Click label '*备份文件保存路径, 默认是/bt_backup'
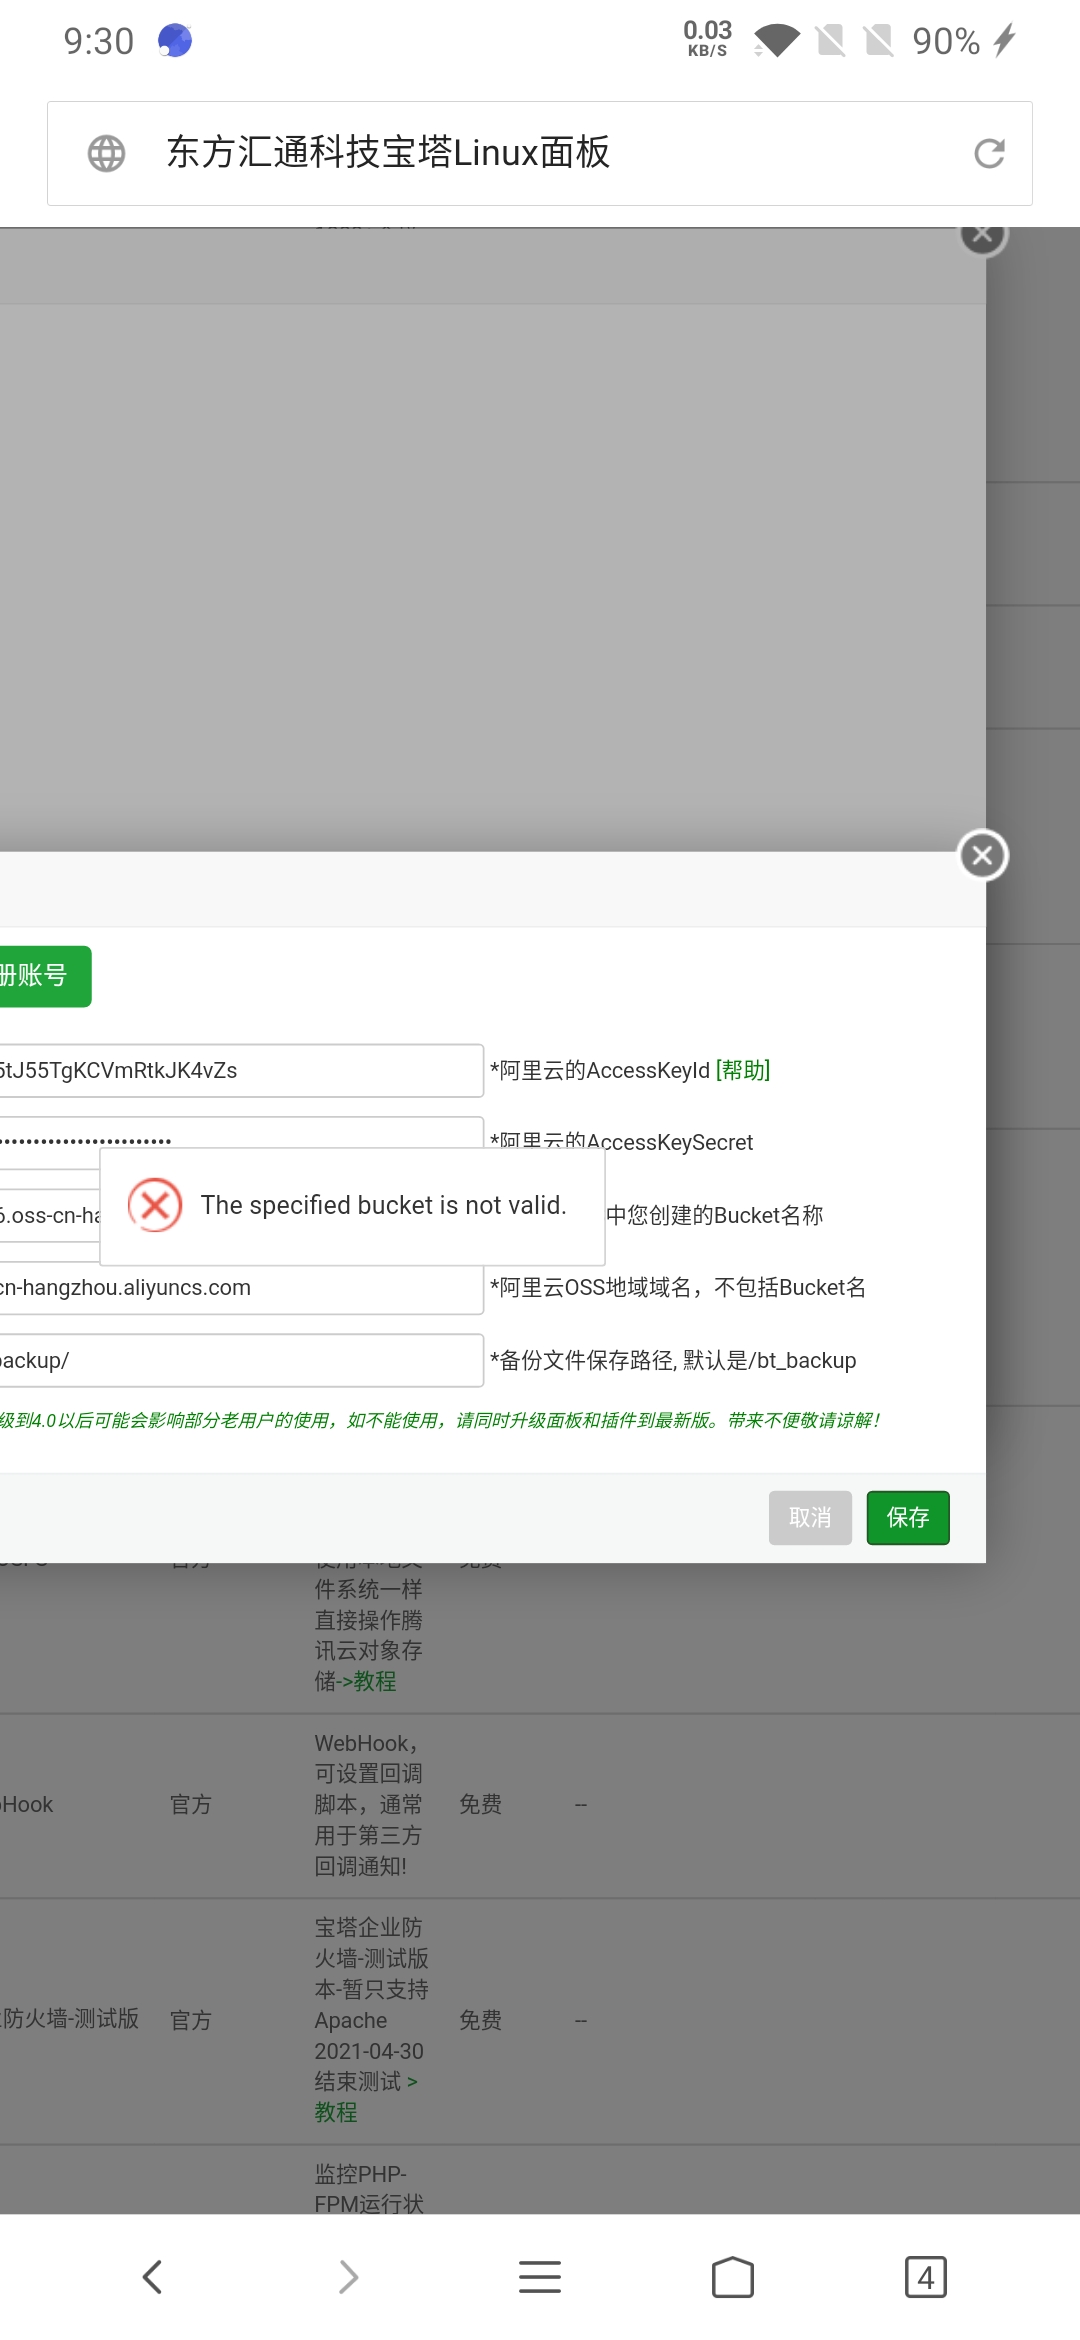Viewport: 1080px width, 2340px height. click(x=673, y=1361)
